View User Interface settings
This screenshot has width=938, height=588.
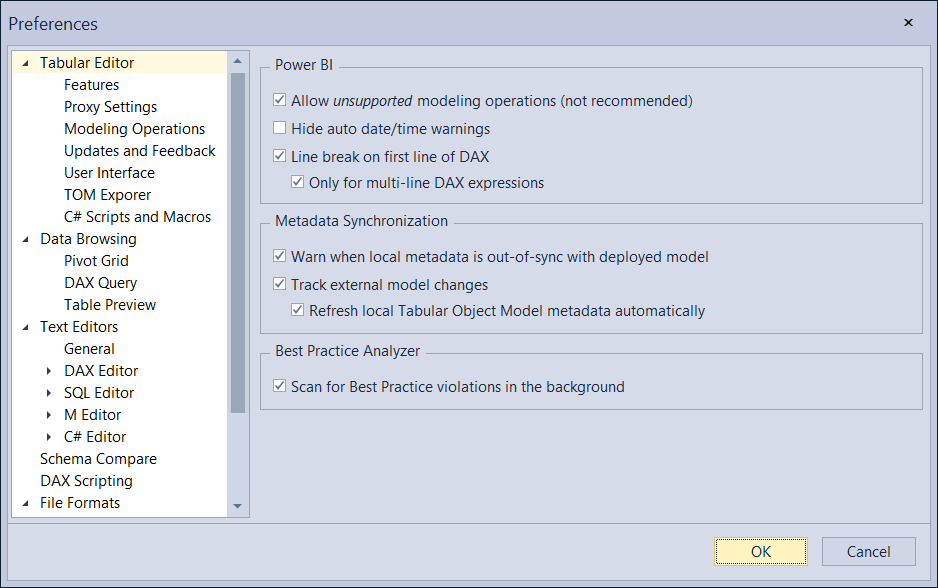(109, 172)
